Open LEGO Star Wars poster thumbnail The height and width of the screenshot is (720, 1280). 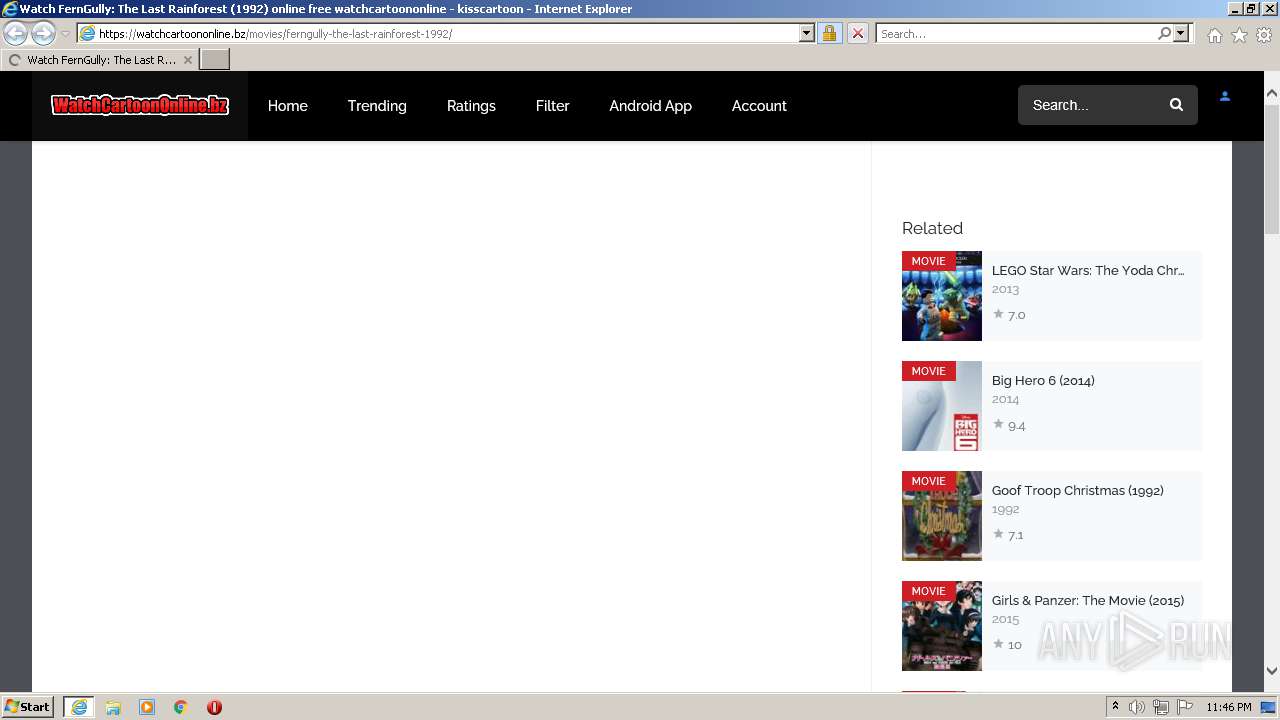[x=942, y=296]
